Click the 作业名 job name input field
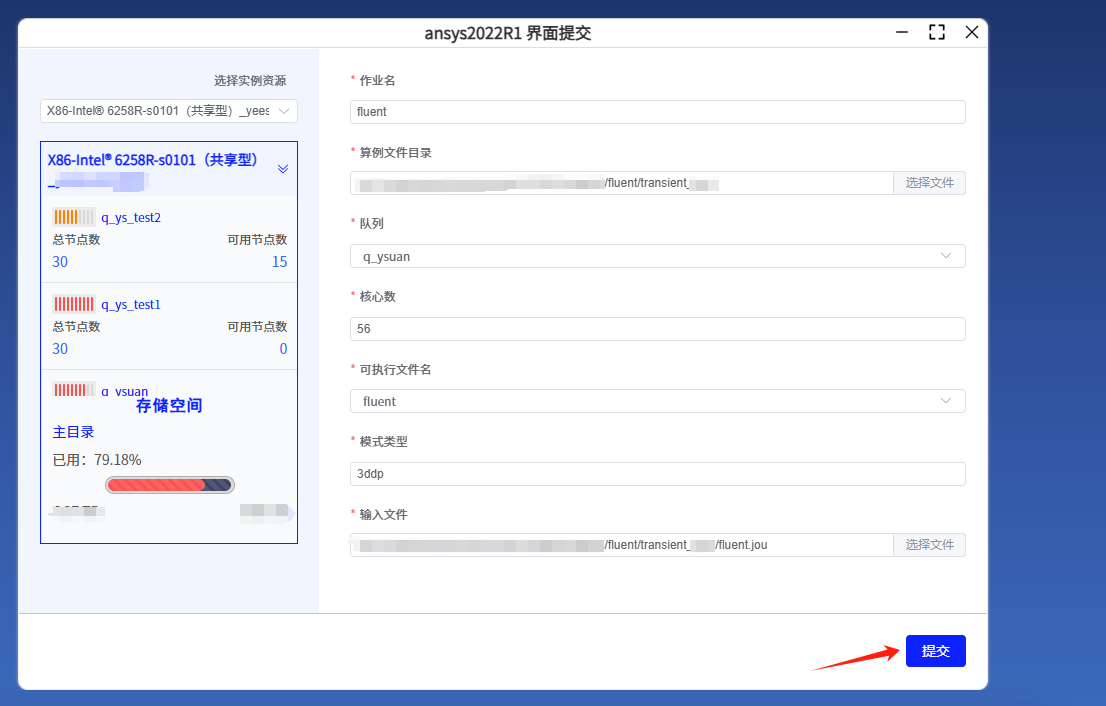 657,112
